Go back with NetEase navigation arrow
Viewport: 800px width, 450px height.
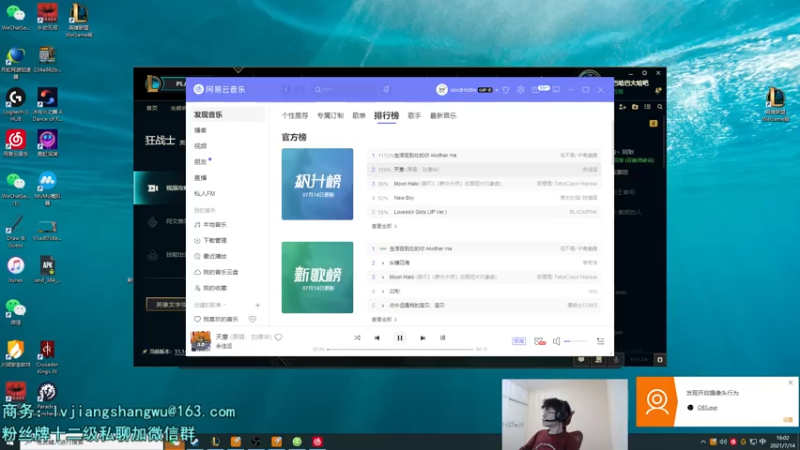coord(286,89)
